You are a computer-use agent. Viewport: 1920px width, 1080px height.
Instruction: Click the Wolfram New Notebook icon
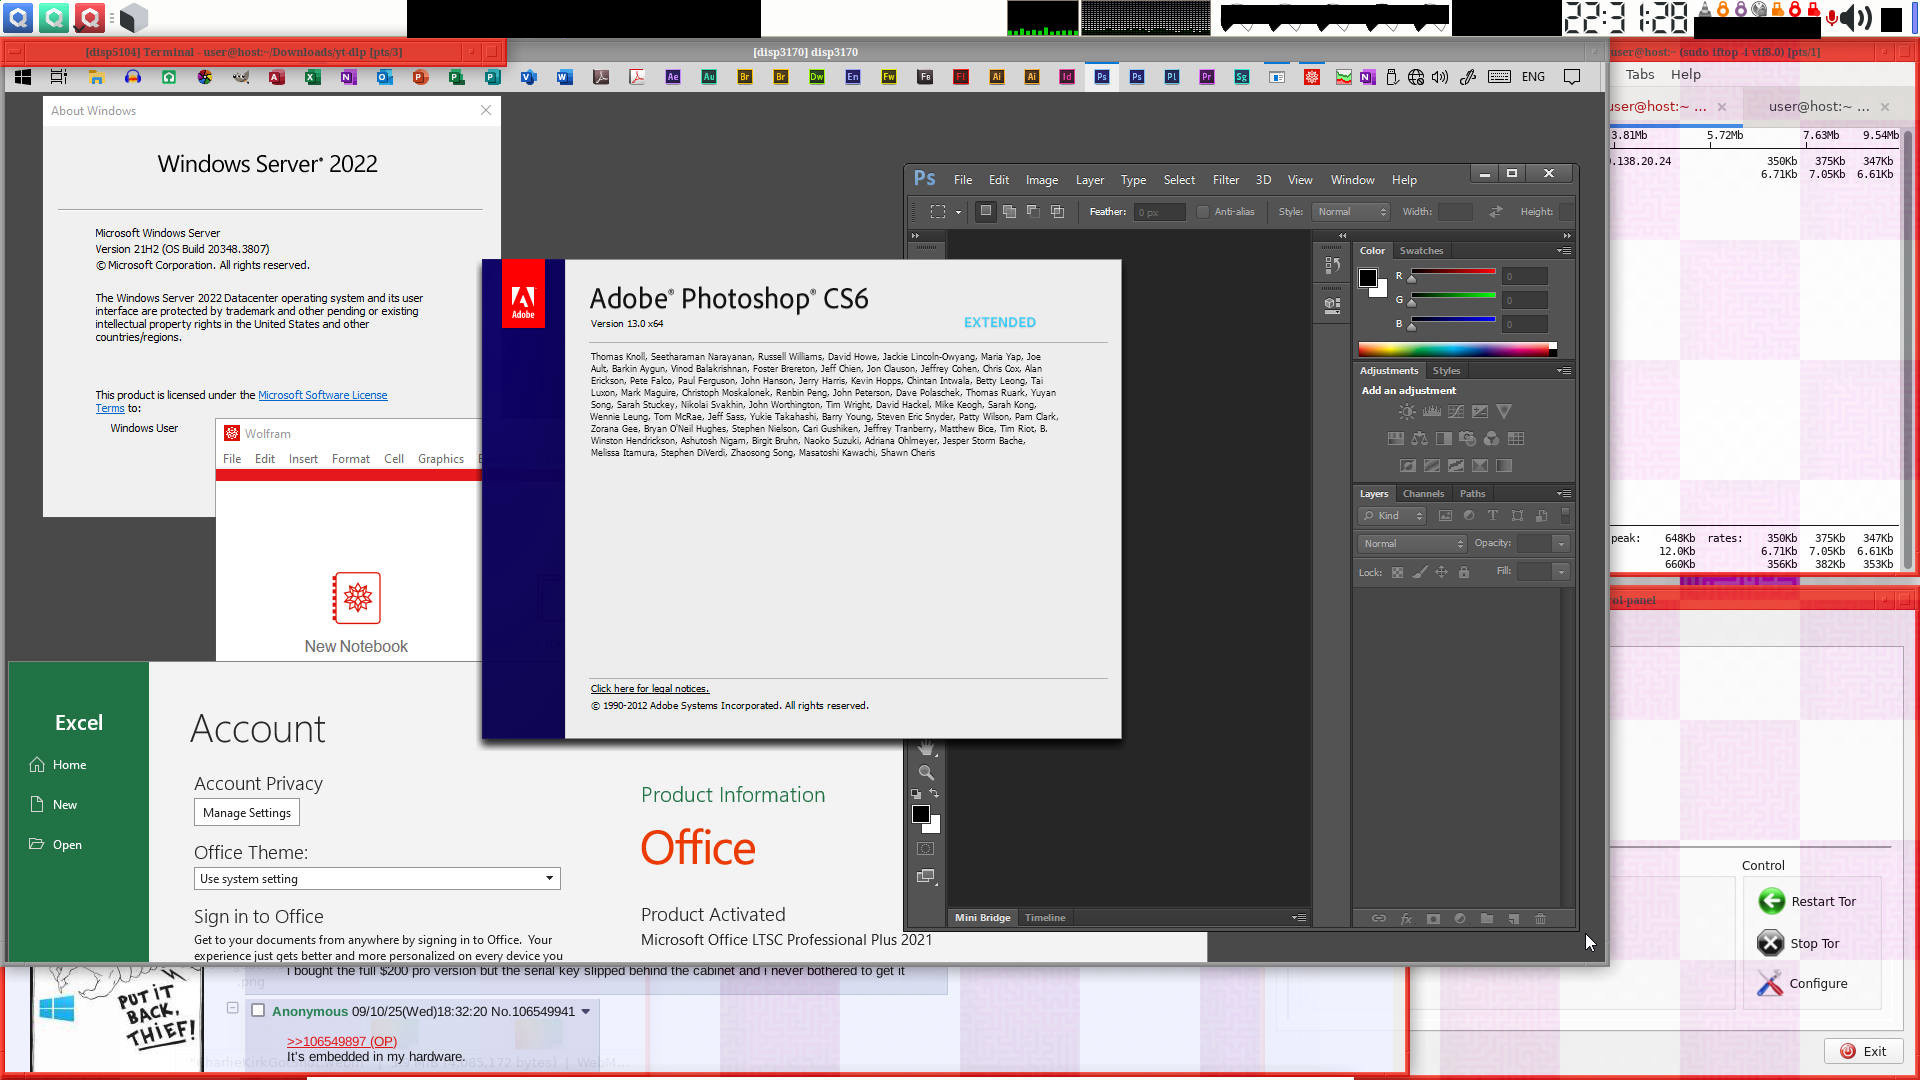pos(357,598)
